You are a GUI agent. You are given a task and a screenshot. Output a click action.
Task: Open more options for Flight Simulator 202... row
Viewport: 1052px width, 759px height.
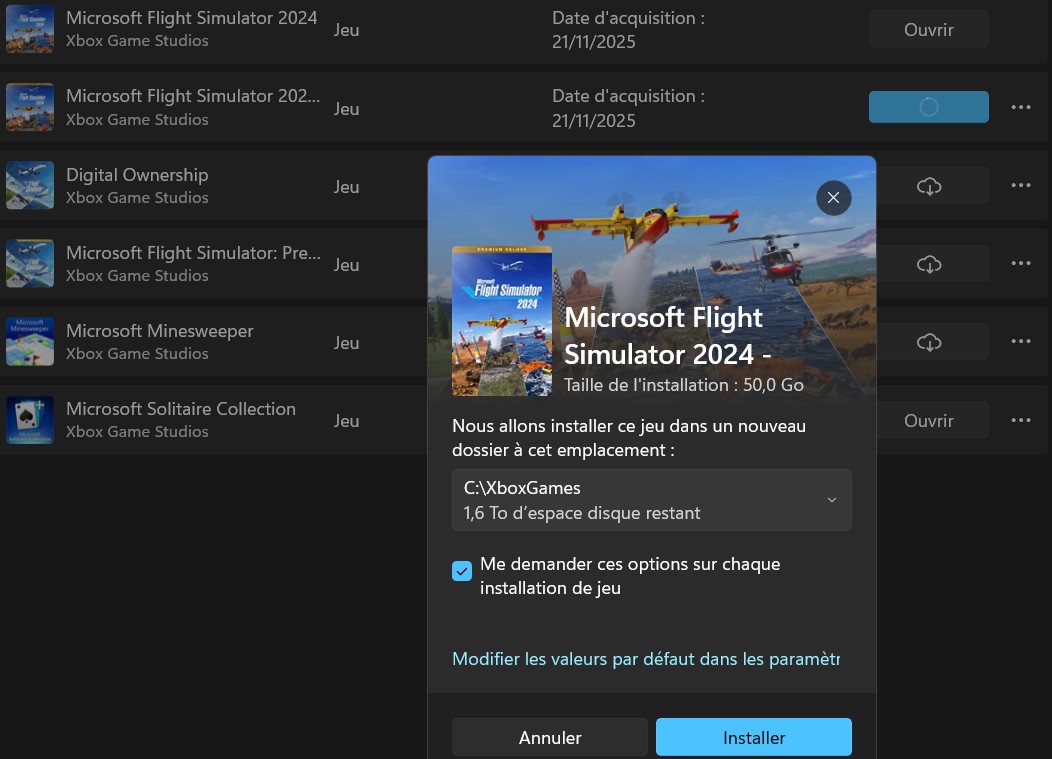point(1020,107)
